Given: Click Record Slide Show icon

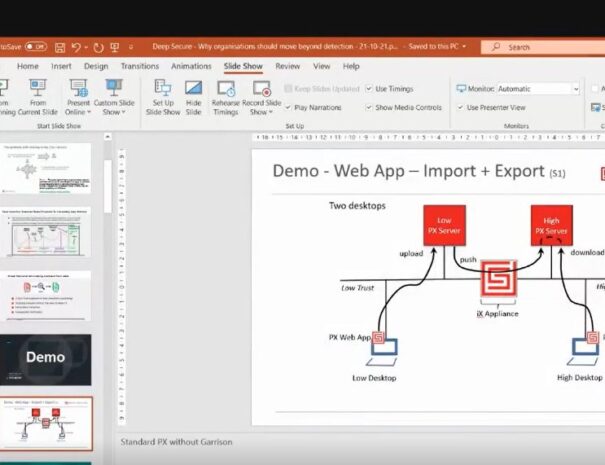Looking at the screenshot, I should tap(262, 88).
